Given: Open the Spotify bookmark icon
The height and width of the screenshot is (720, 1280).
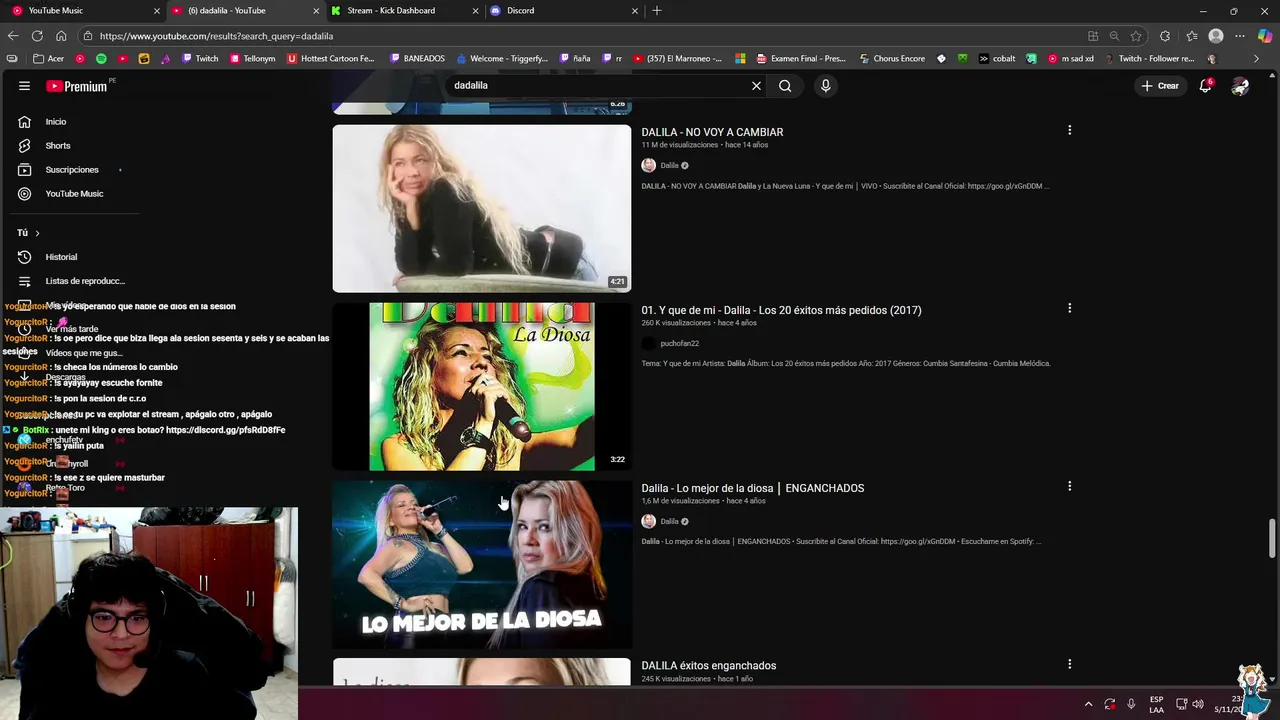Looking at the screenshot, I should pyautogui.click(x=101, y=59).
